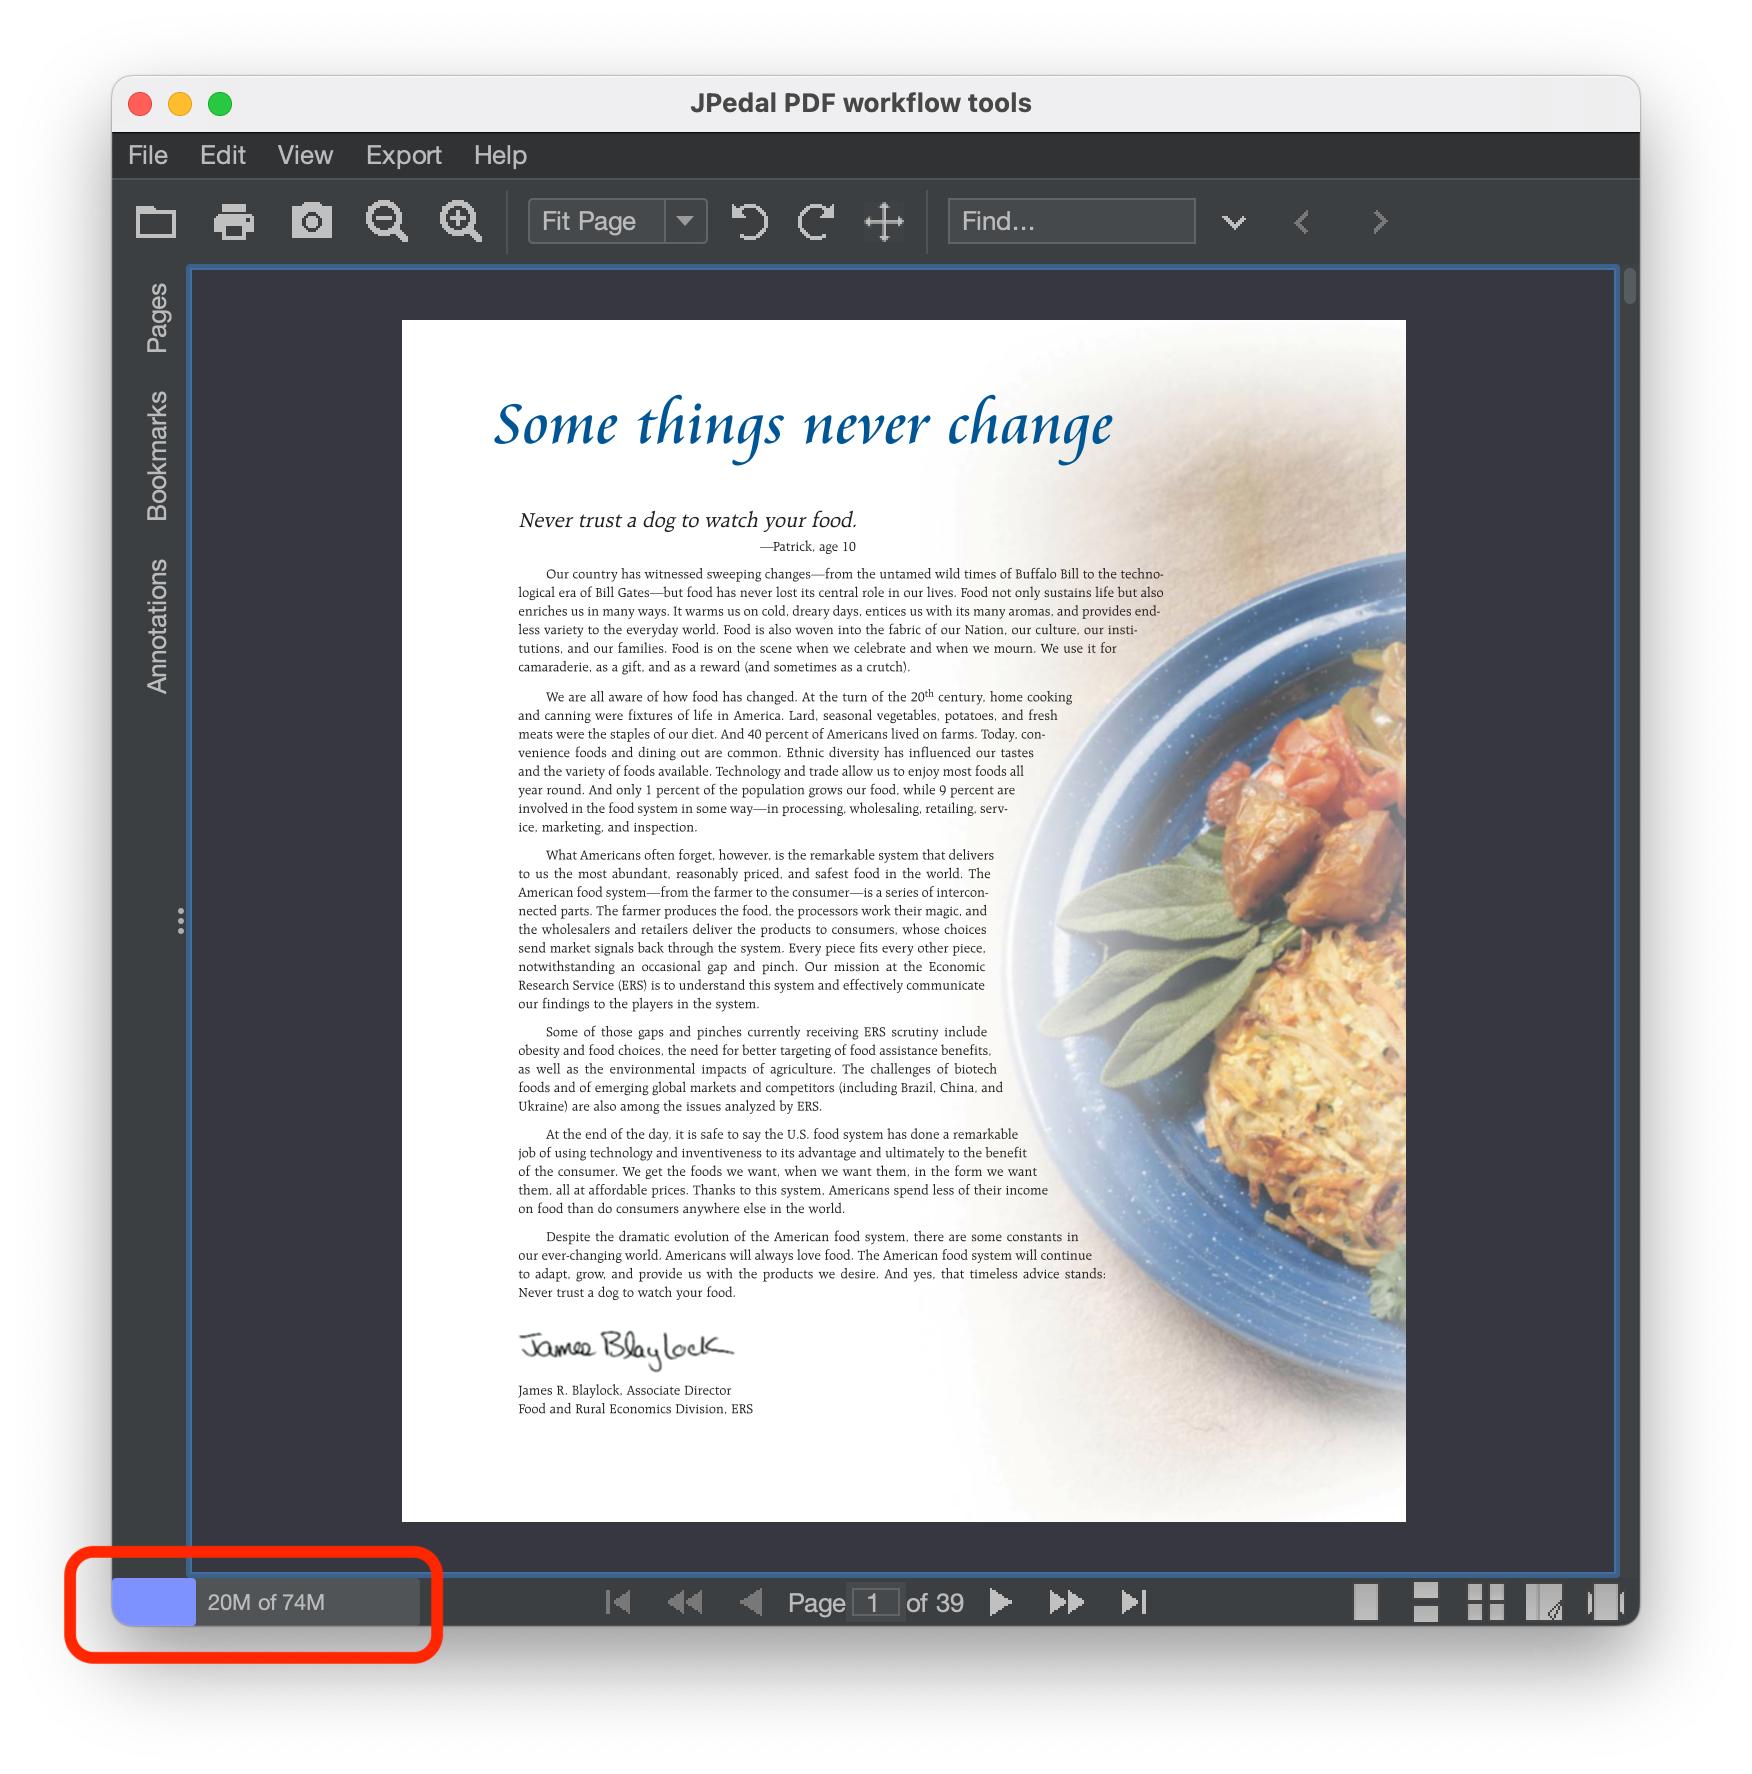Click the print document icon
This screenshot has width=1752, height=1774.
tap(234, 221)
